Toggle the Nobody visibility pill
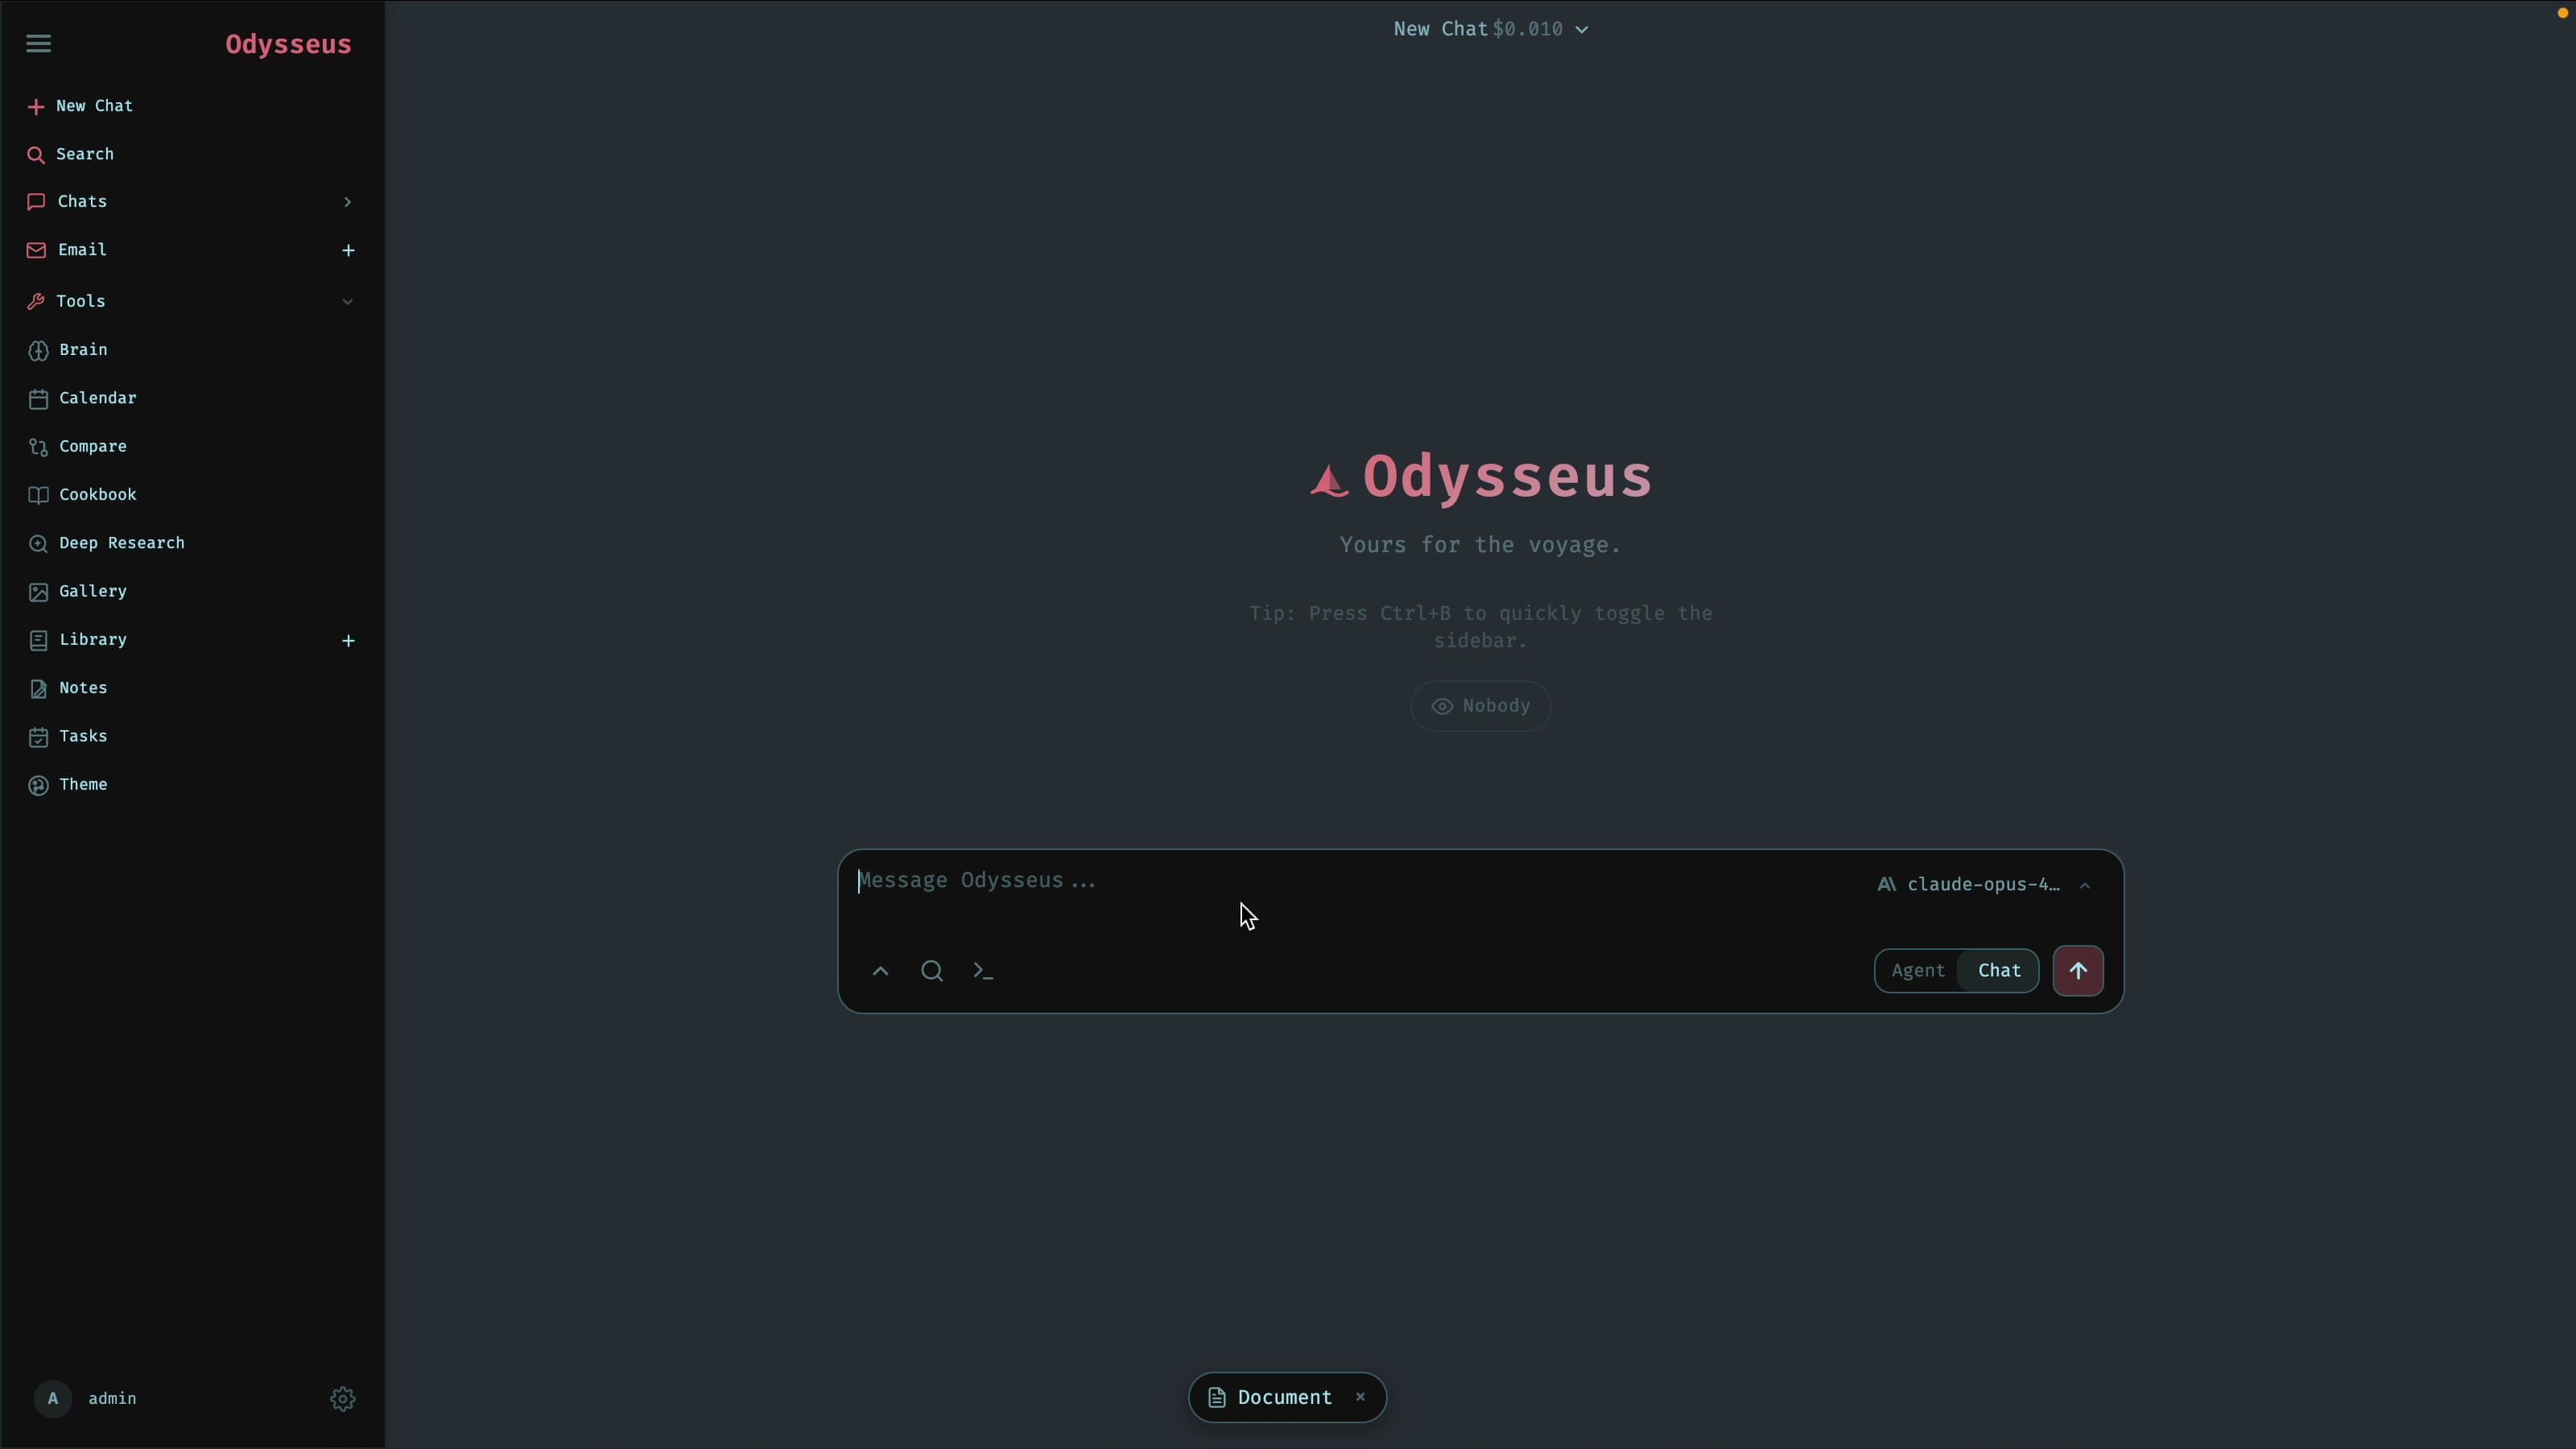The height and width of the screenshot is (1449, 2576). (x=1480, y=706)
